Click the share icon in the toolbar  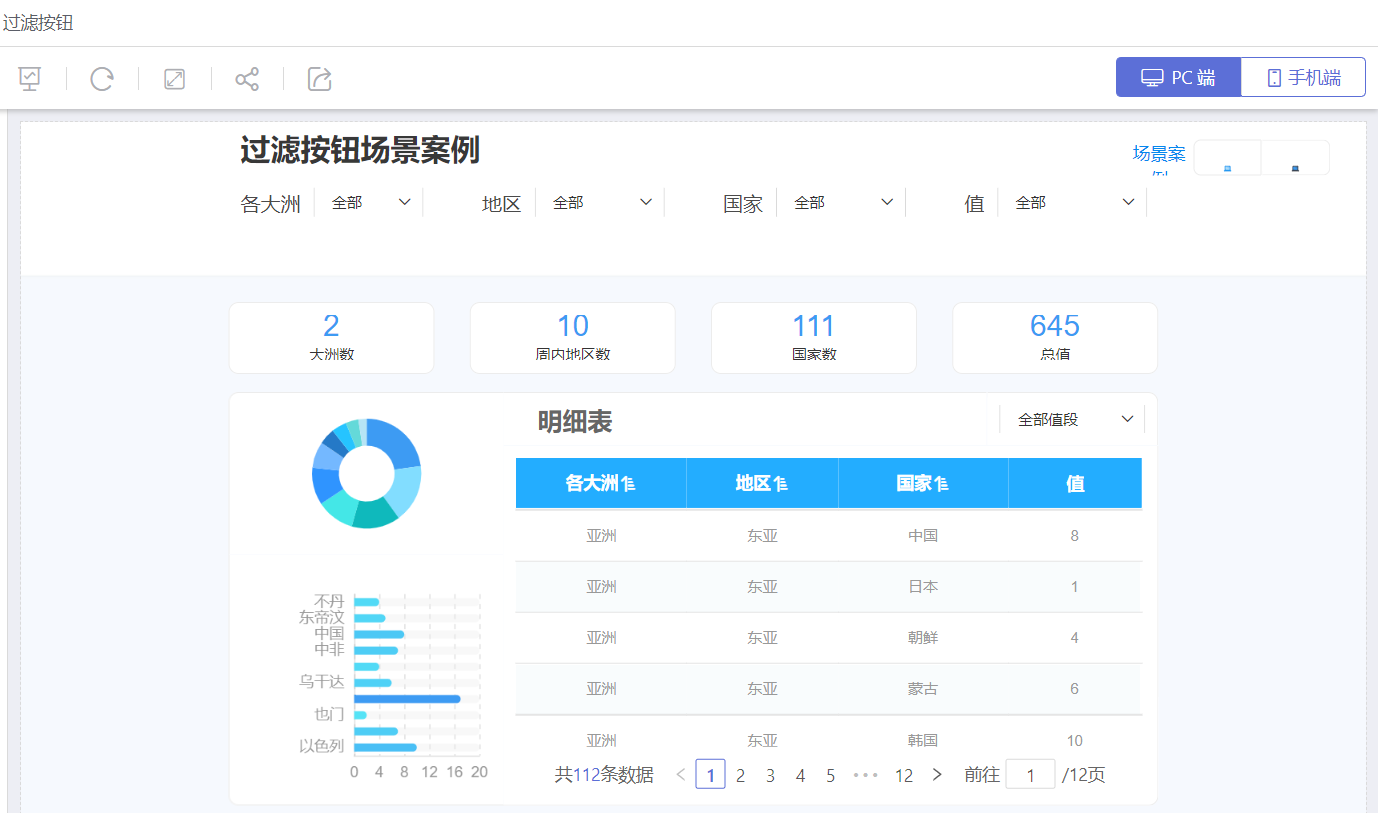[247, 79]
